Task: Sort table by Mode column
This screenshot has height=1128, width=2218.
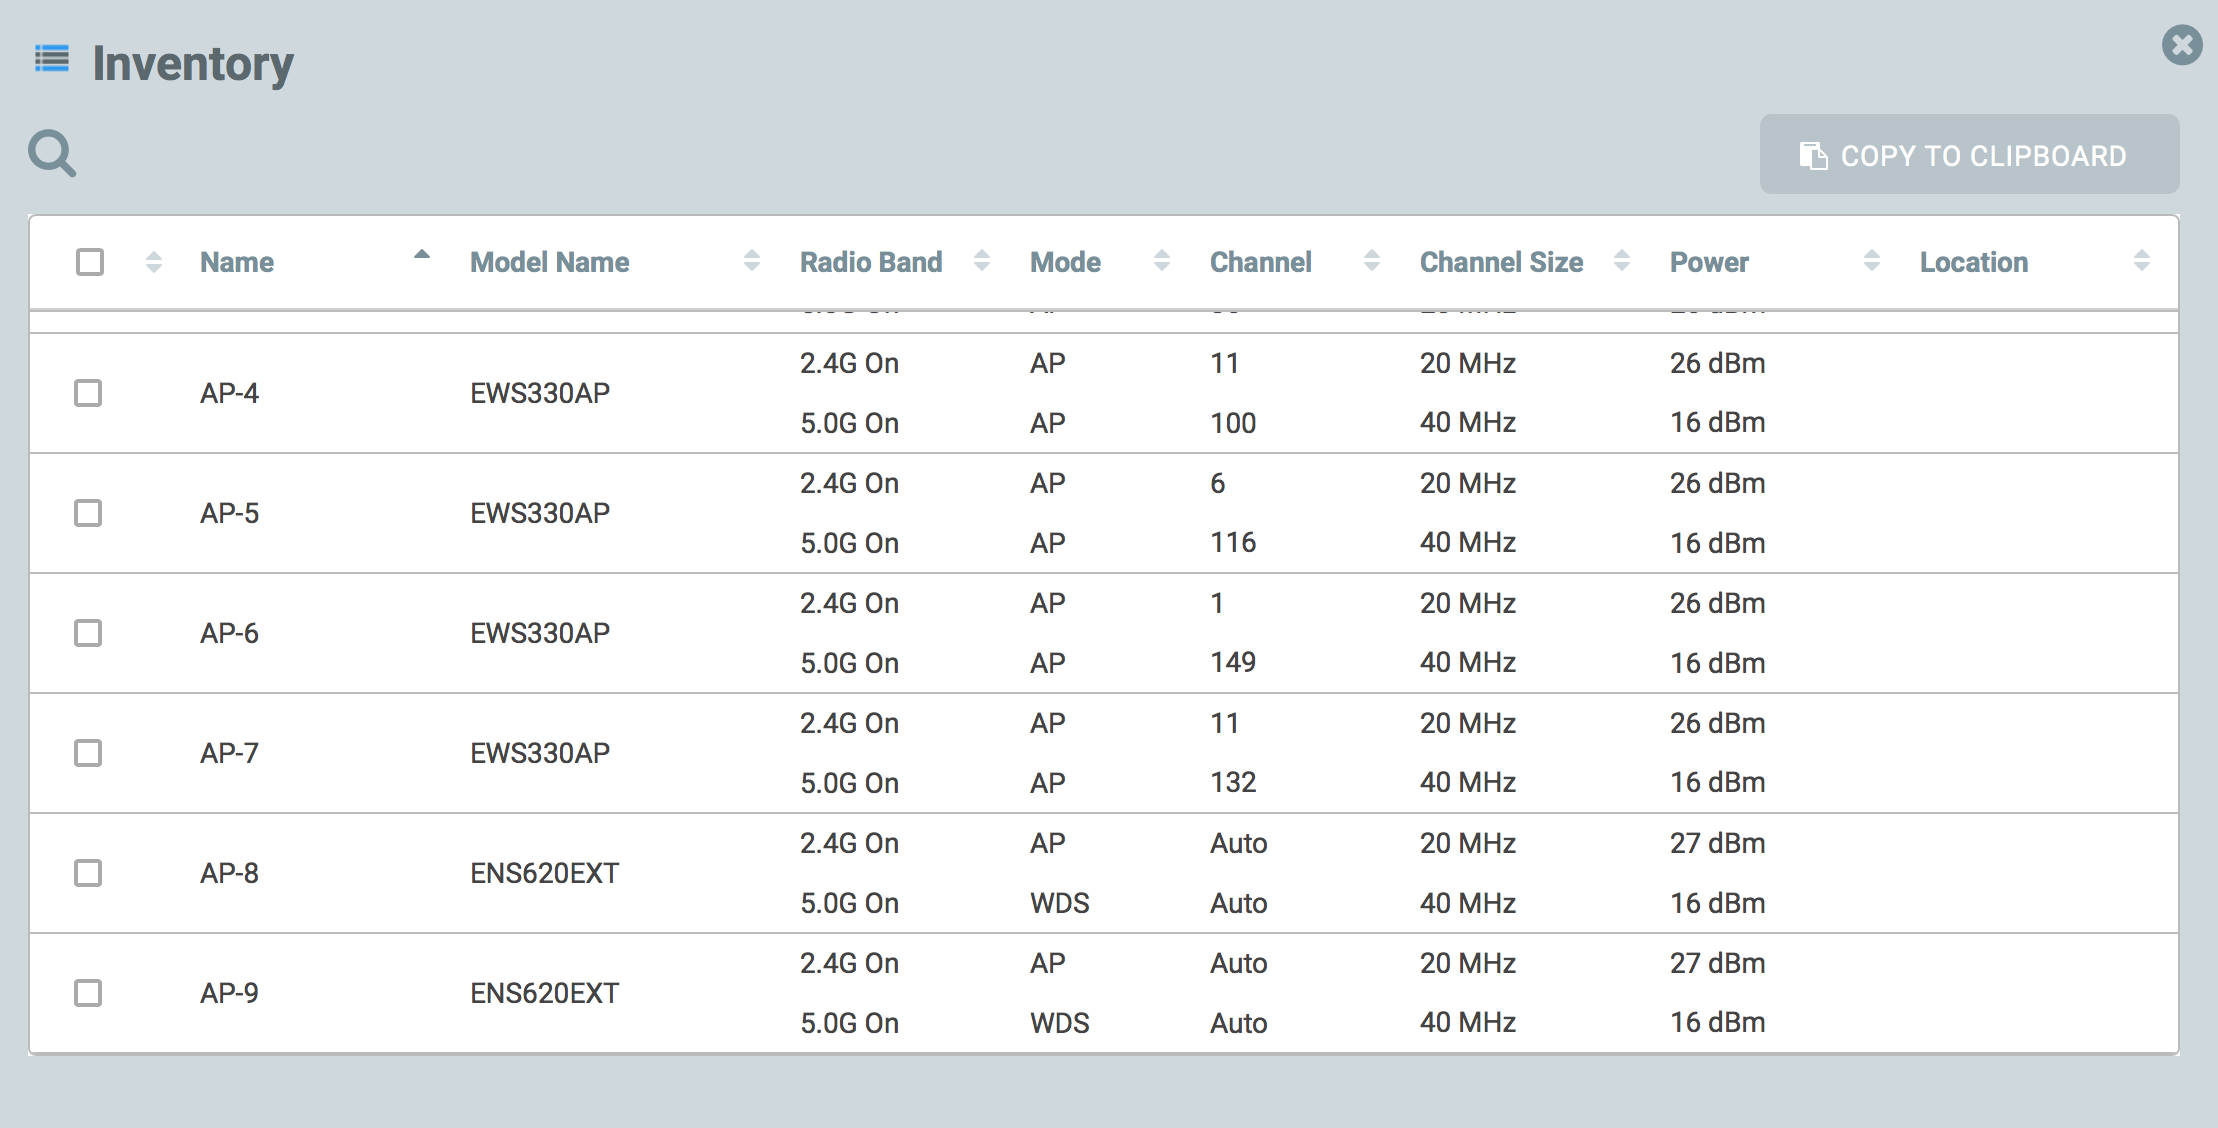Action: (x=1065, y=262)
